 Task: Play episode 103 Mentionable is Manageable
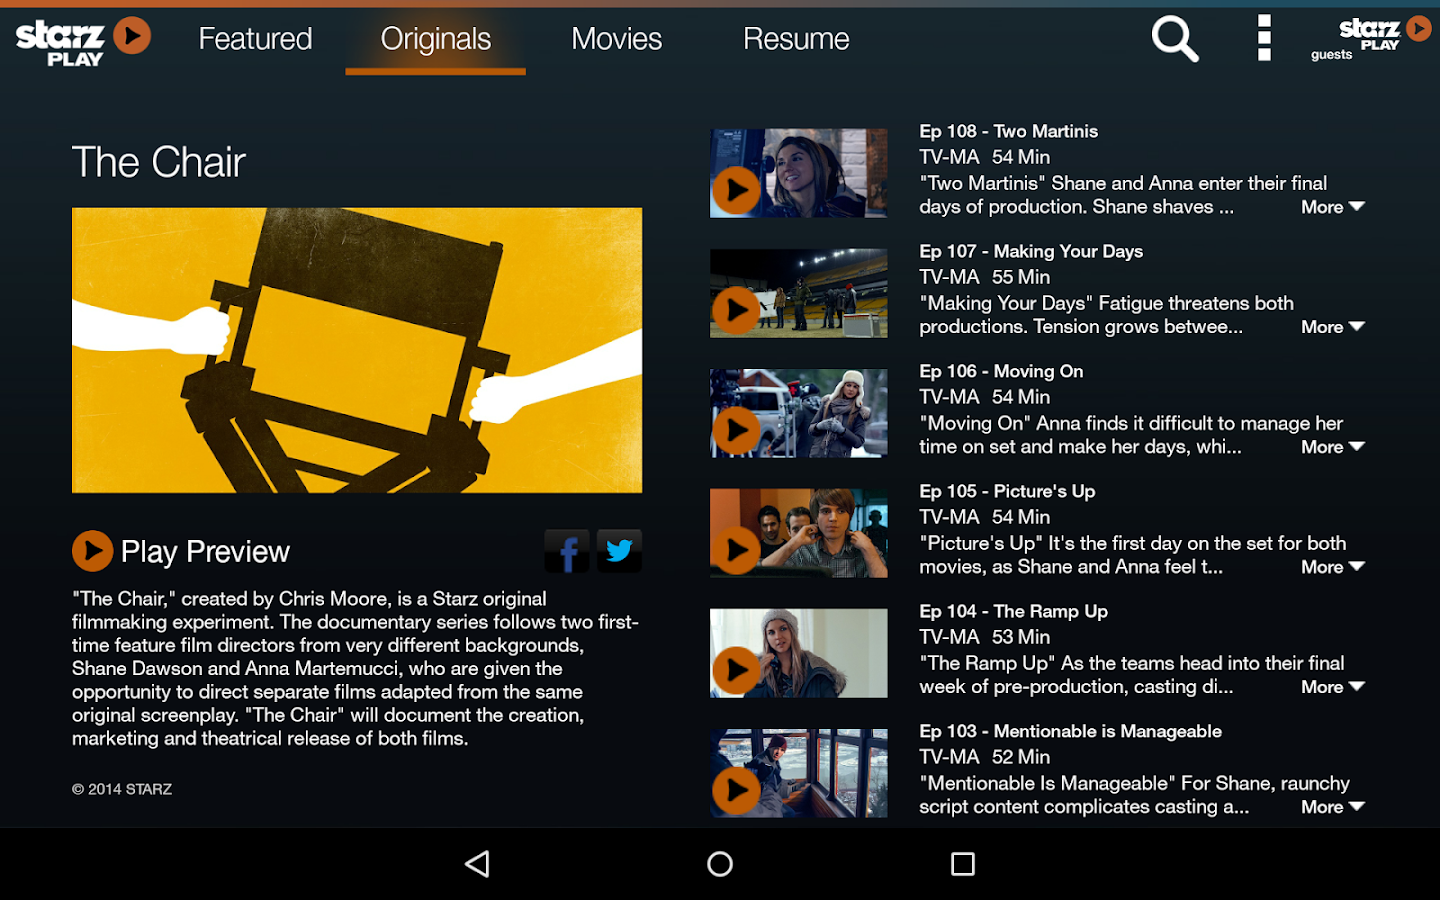(737, 790)
